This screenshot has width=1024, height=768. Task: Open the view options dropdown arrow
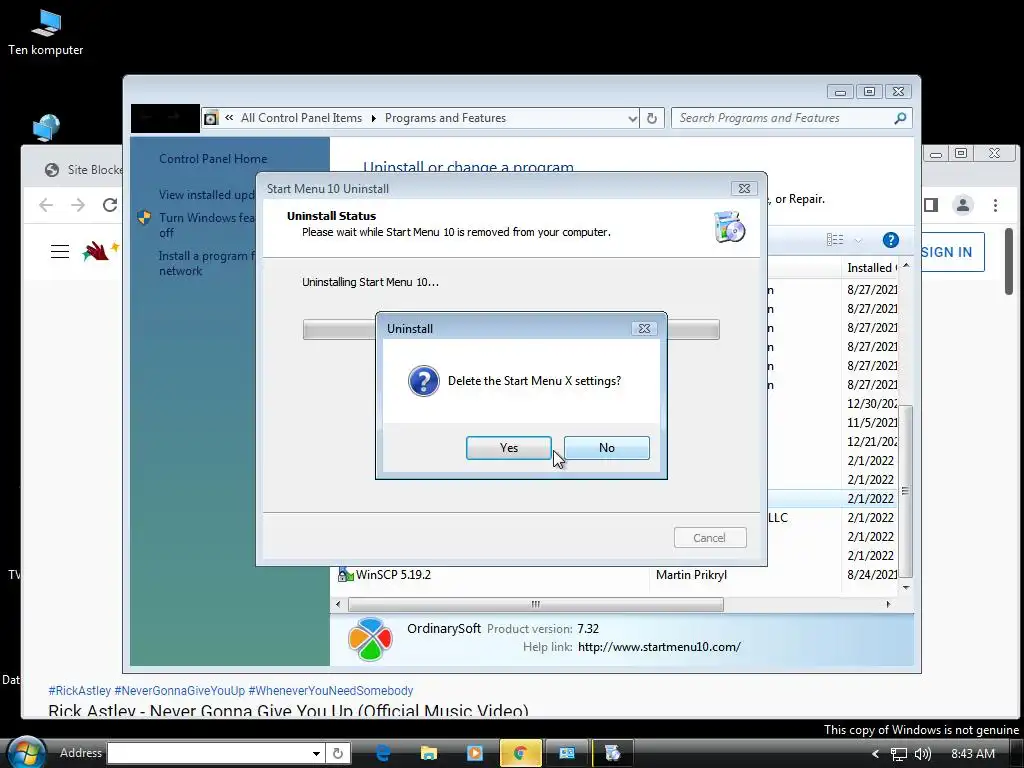click(x=858, y=240)
